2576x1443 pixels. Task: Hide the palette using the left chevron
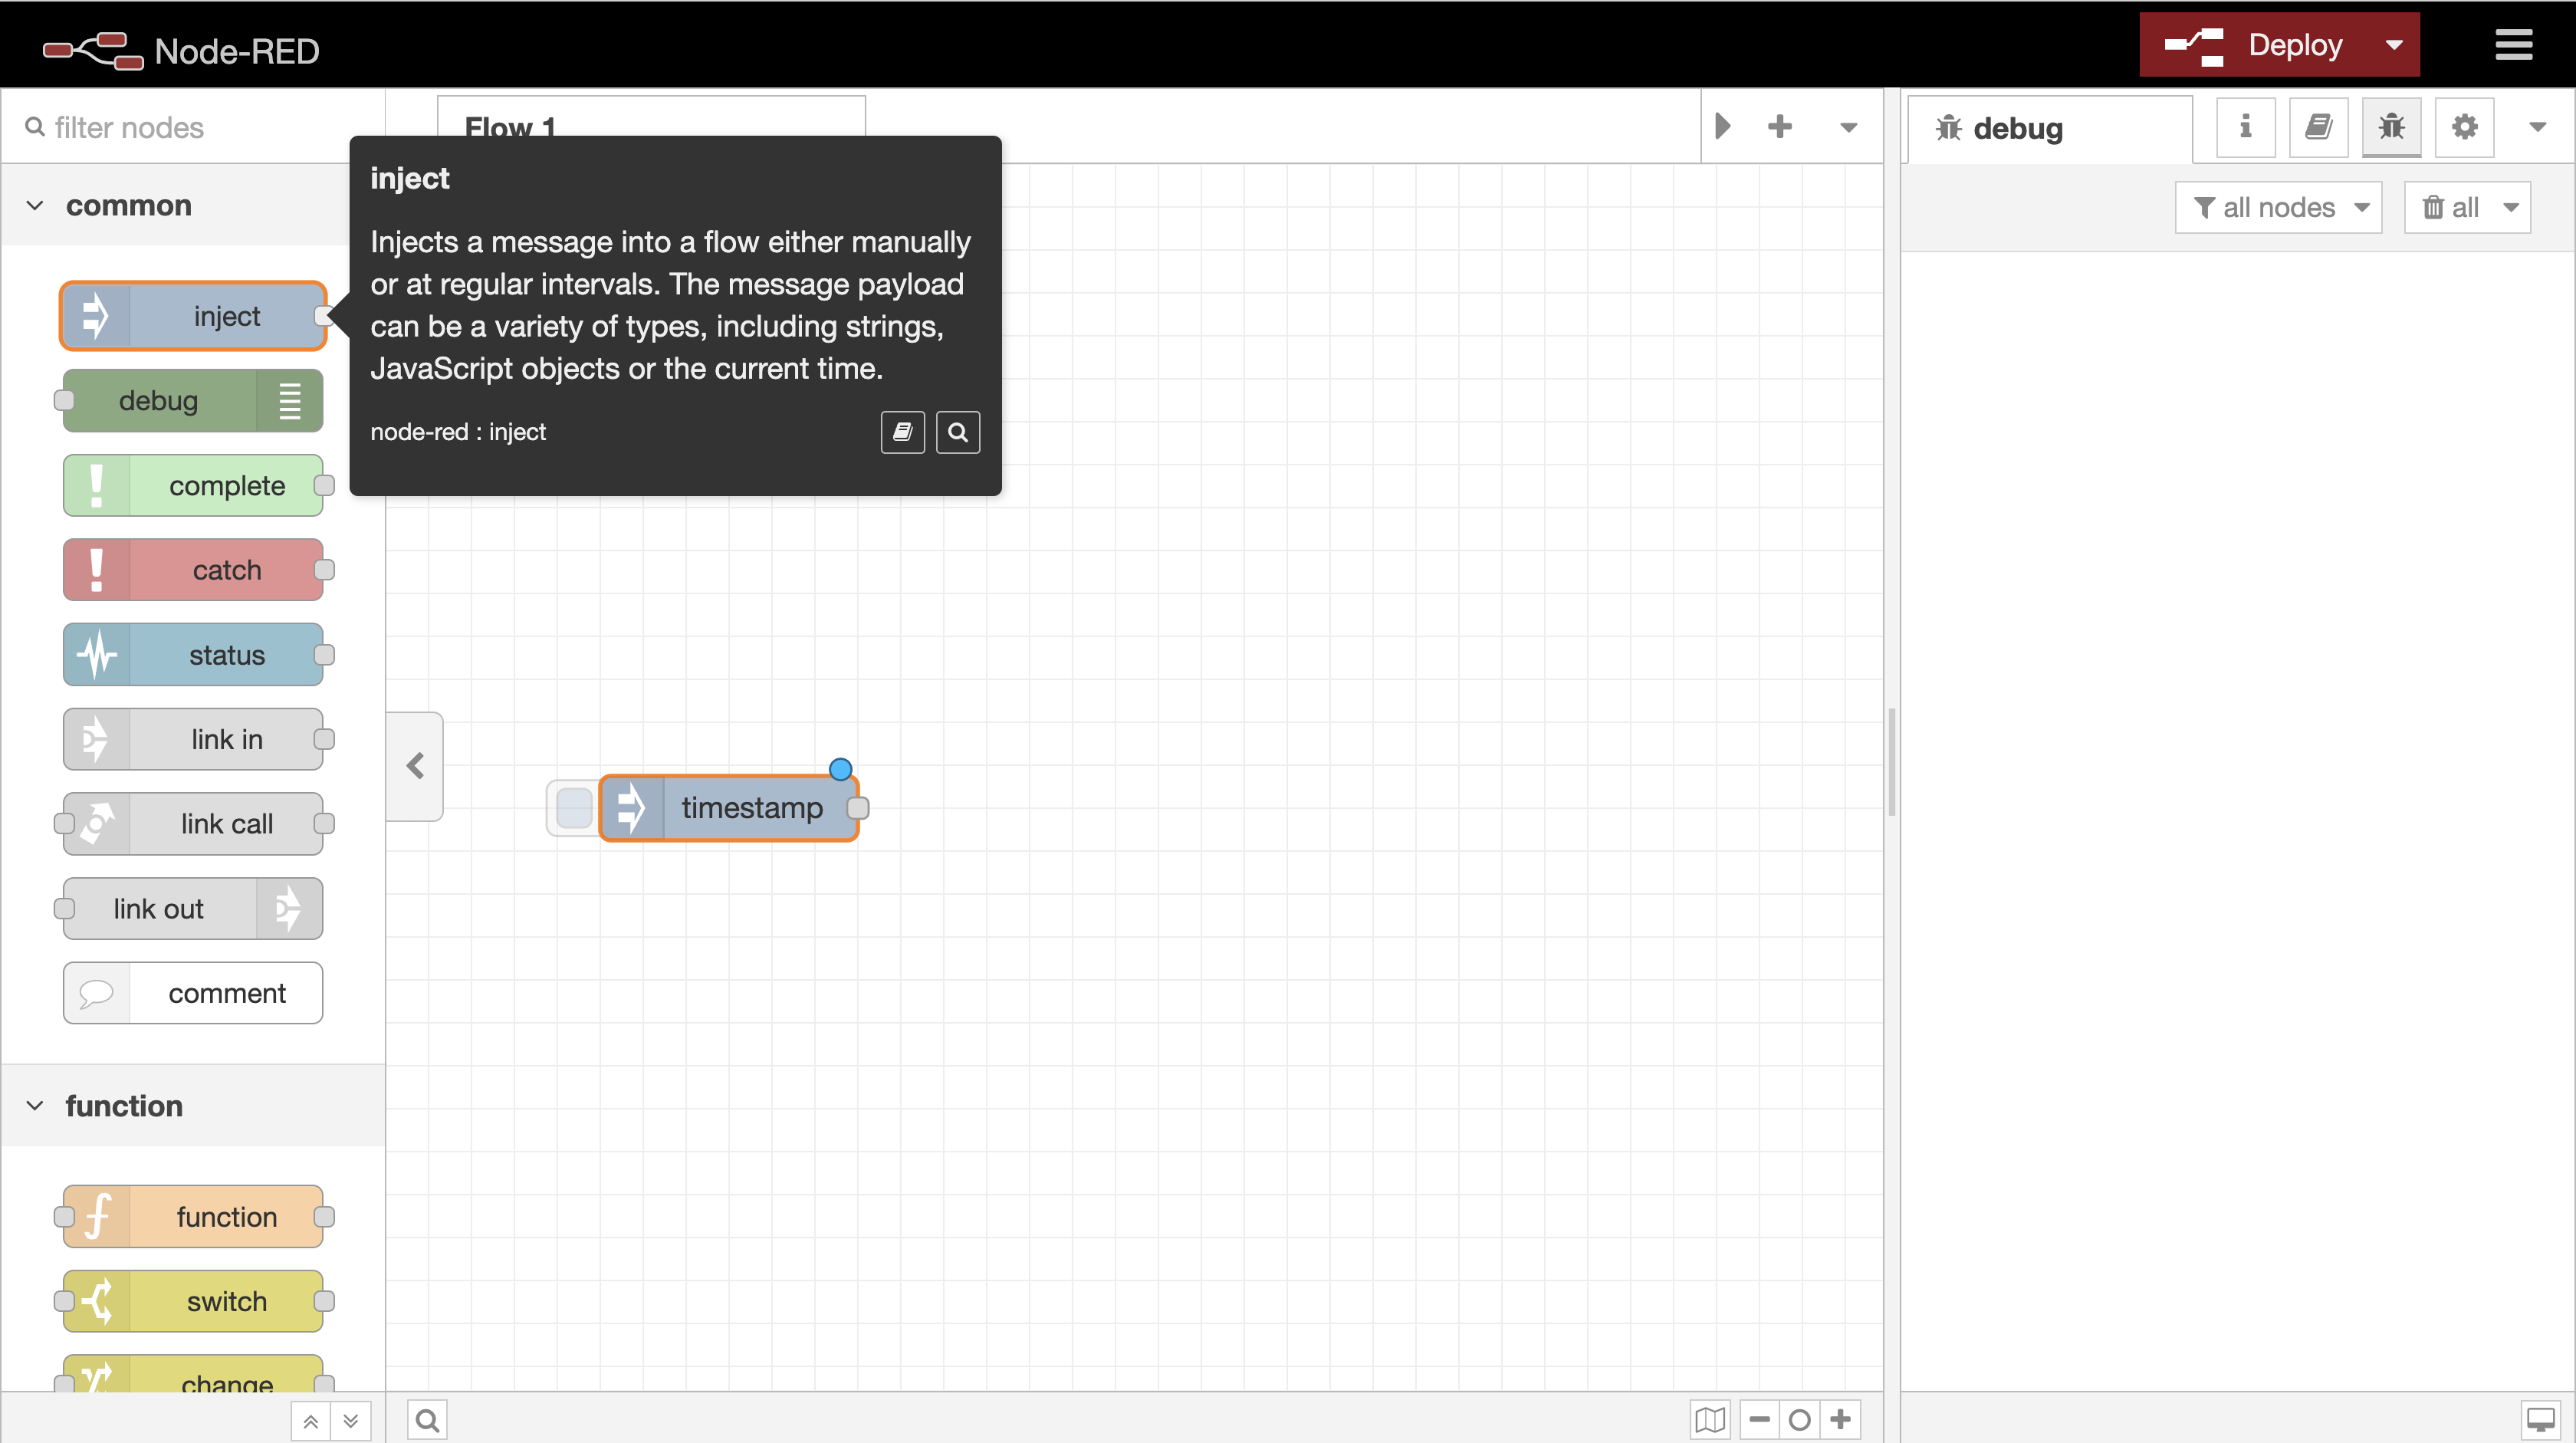tap(415, 766)
